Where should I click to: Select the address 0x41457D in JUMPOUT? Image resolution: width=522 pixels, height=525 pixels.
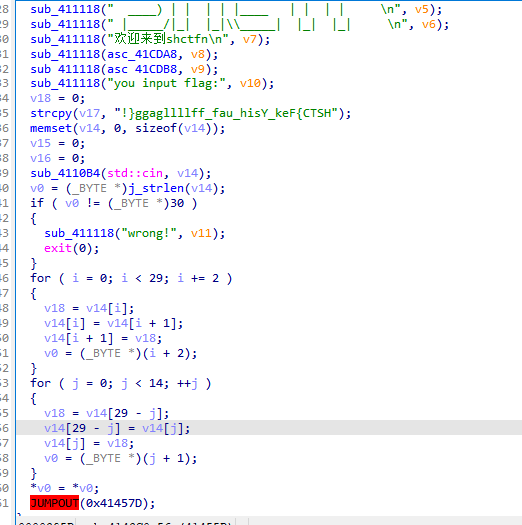coord(114,503)
